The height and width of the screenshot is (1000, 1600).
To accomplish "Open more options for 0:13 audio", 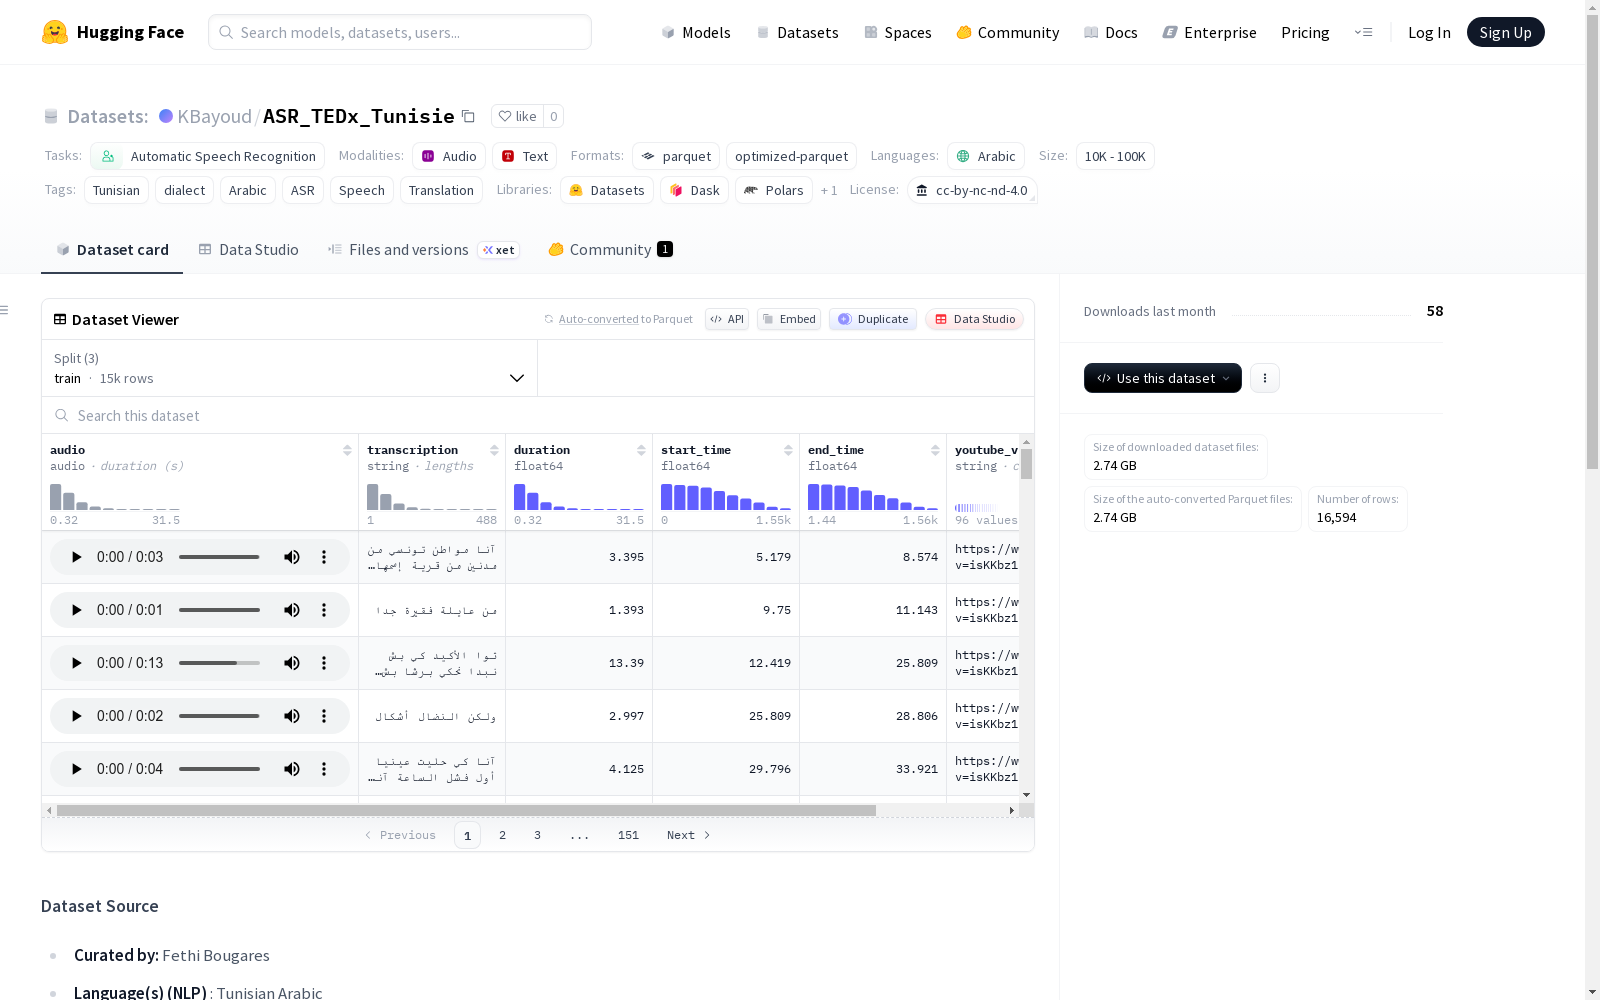I will pos(324,663).
